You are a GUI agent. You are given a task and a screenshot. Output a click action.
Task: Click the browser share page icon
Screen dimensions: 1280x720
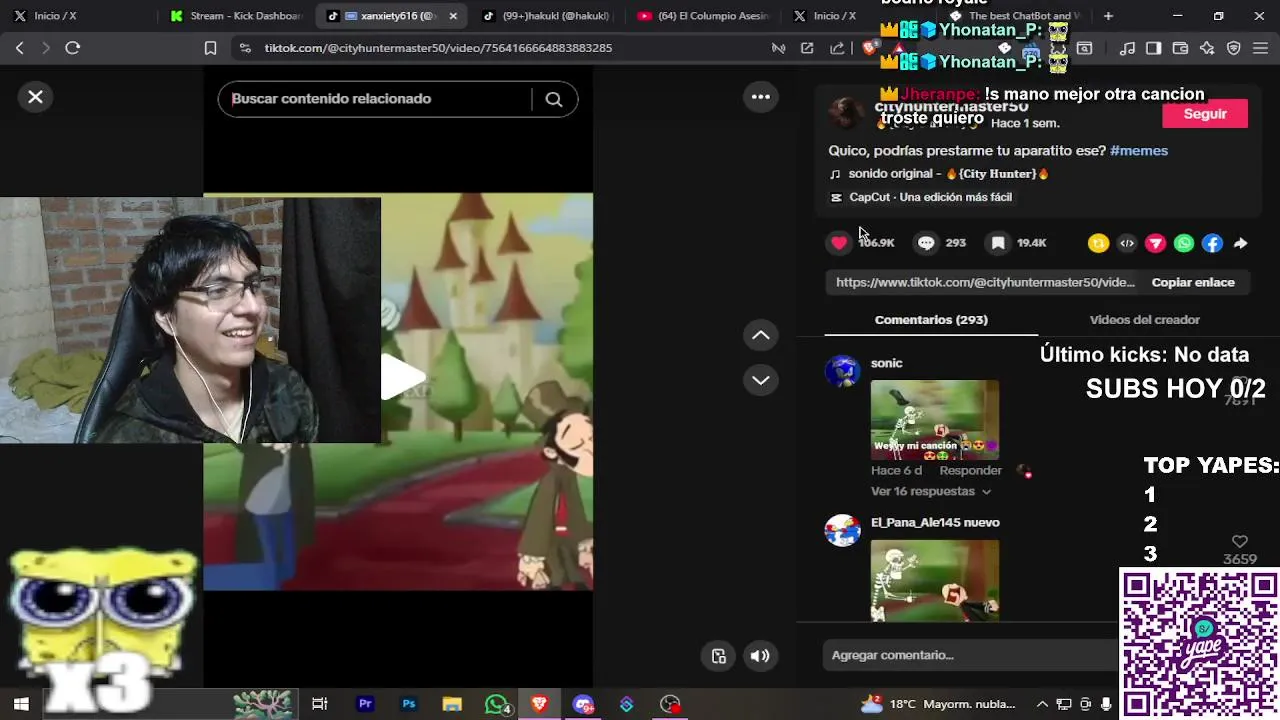click(x=837, y=48)
